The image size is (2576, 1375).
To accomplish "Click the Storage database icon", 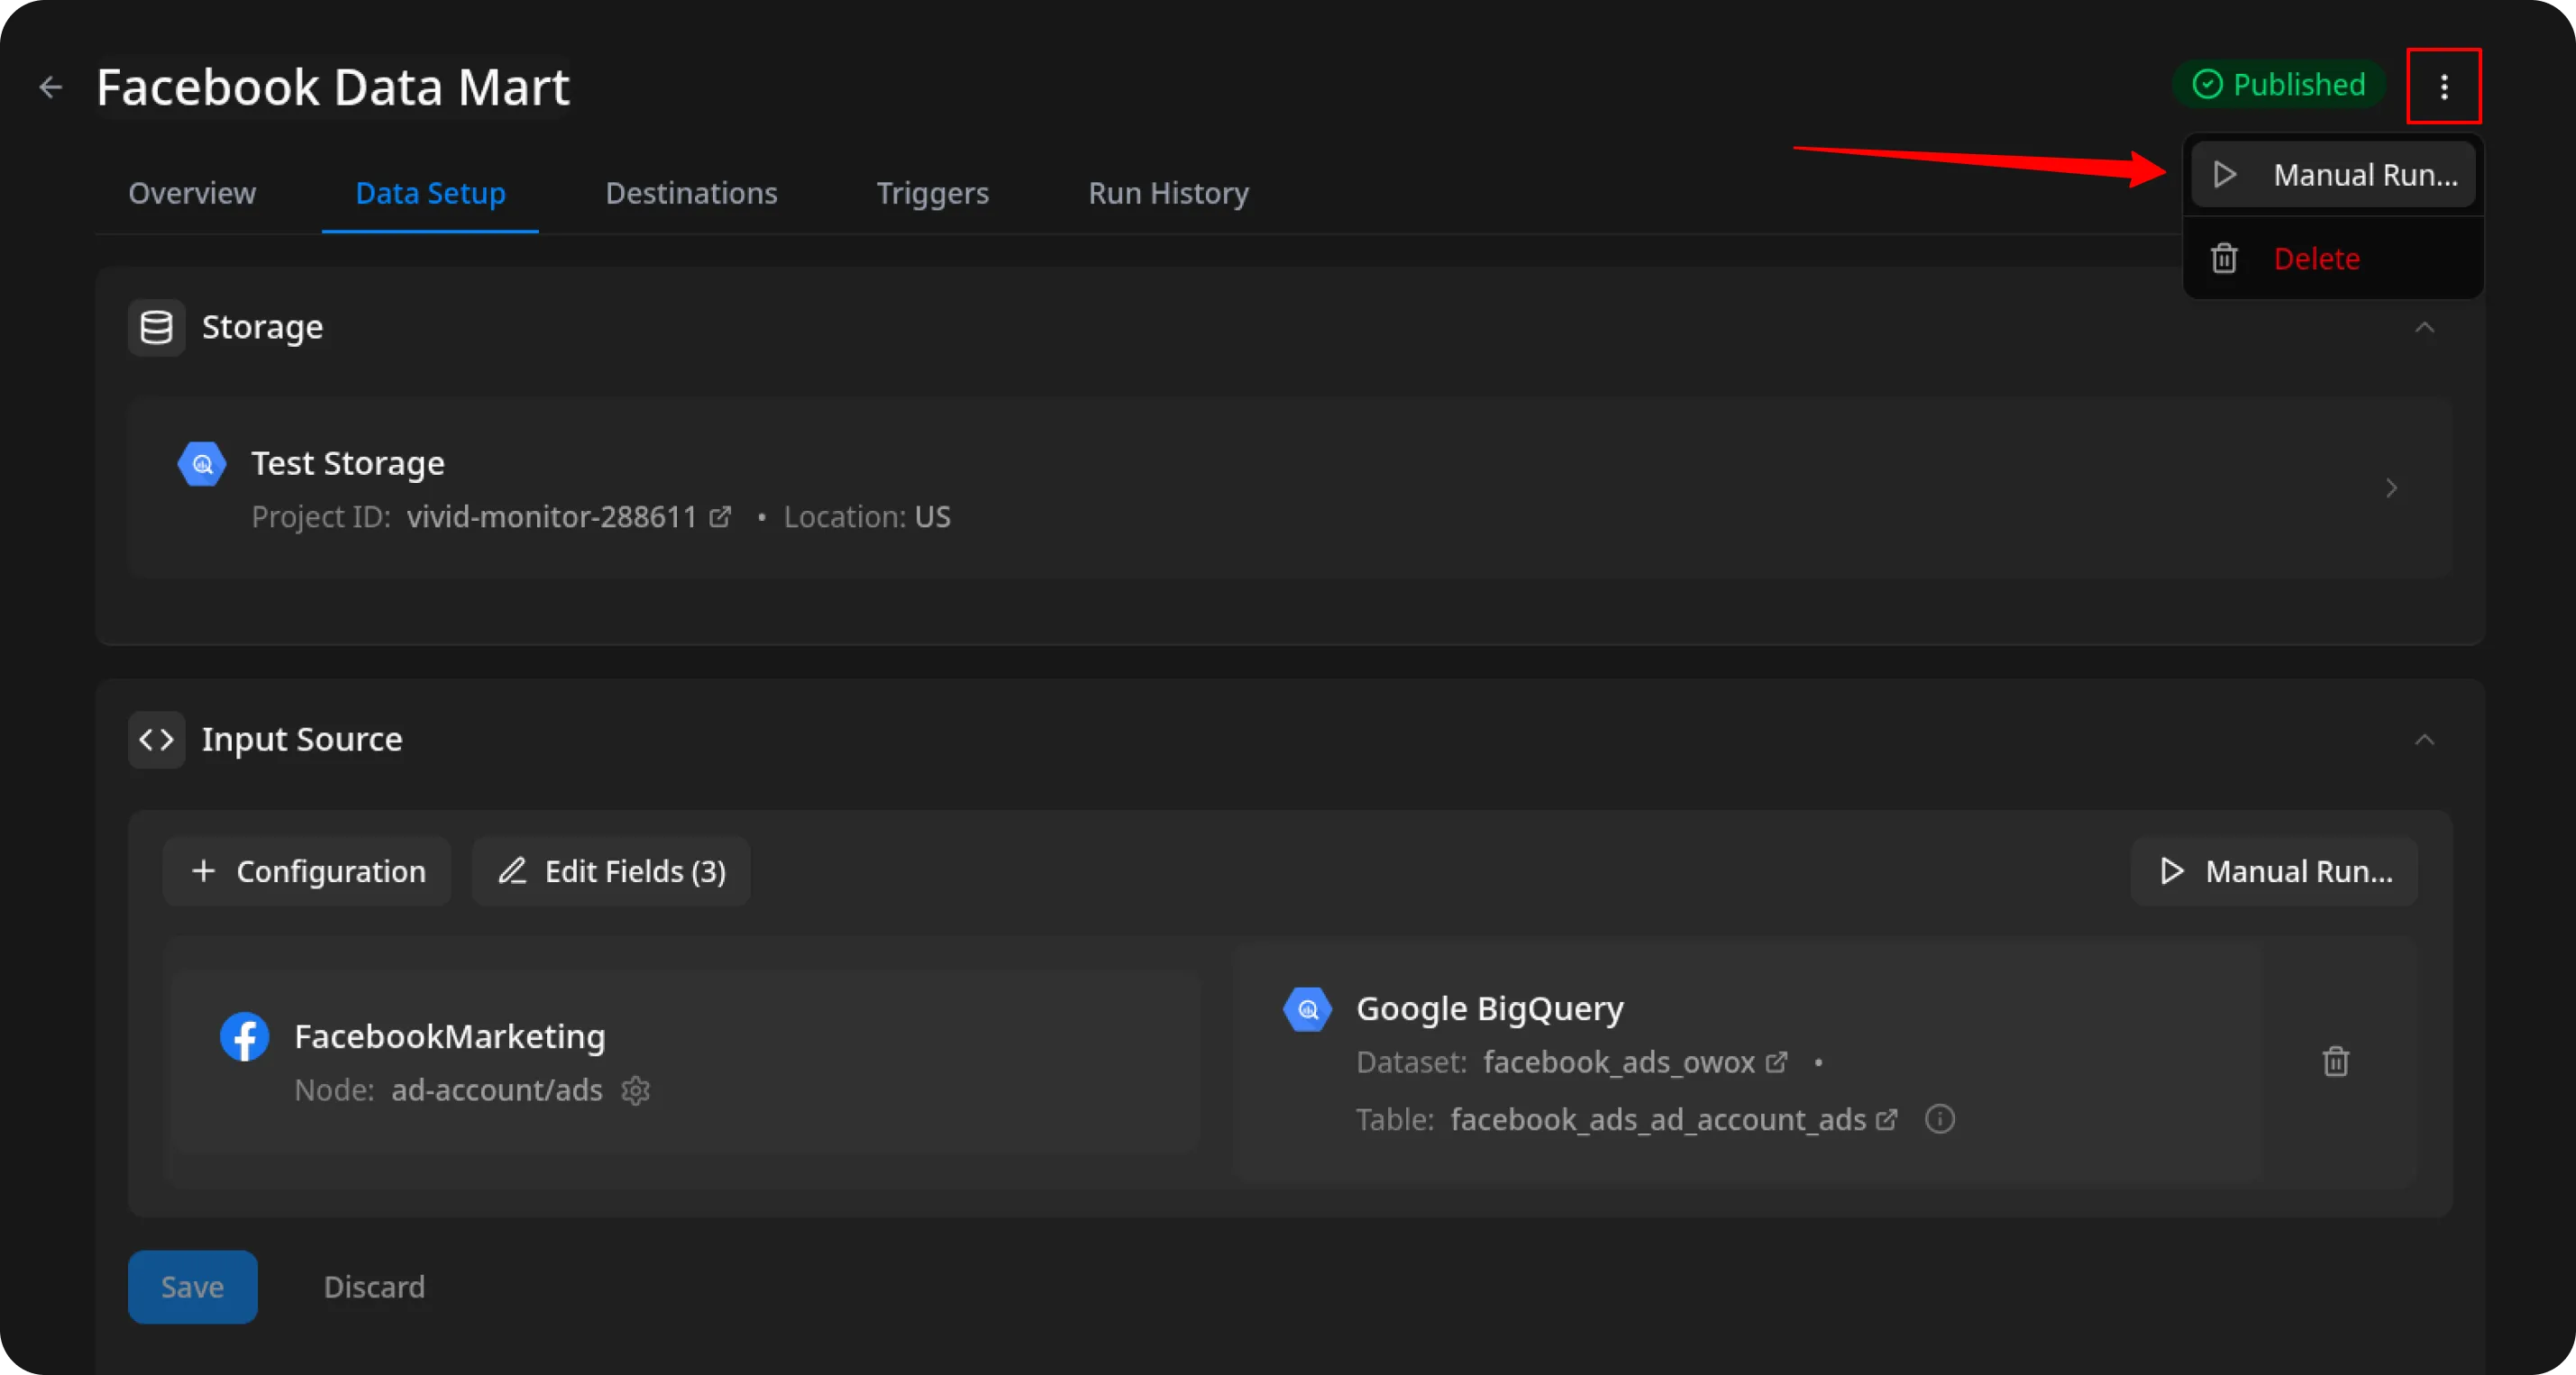I will (x=156, y=327).
